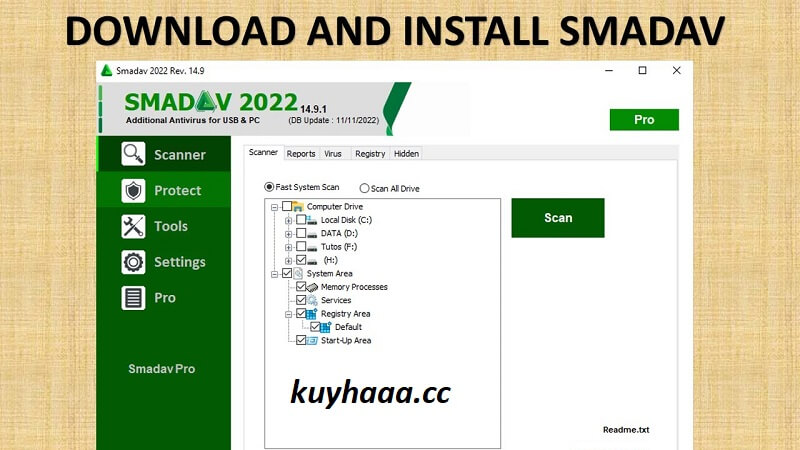
Task: Expand the Local Disk (C:) node
Action: [x=288, y=220]
